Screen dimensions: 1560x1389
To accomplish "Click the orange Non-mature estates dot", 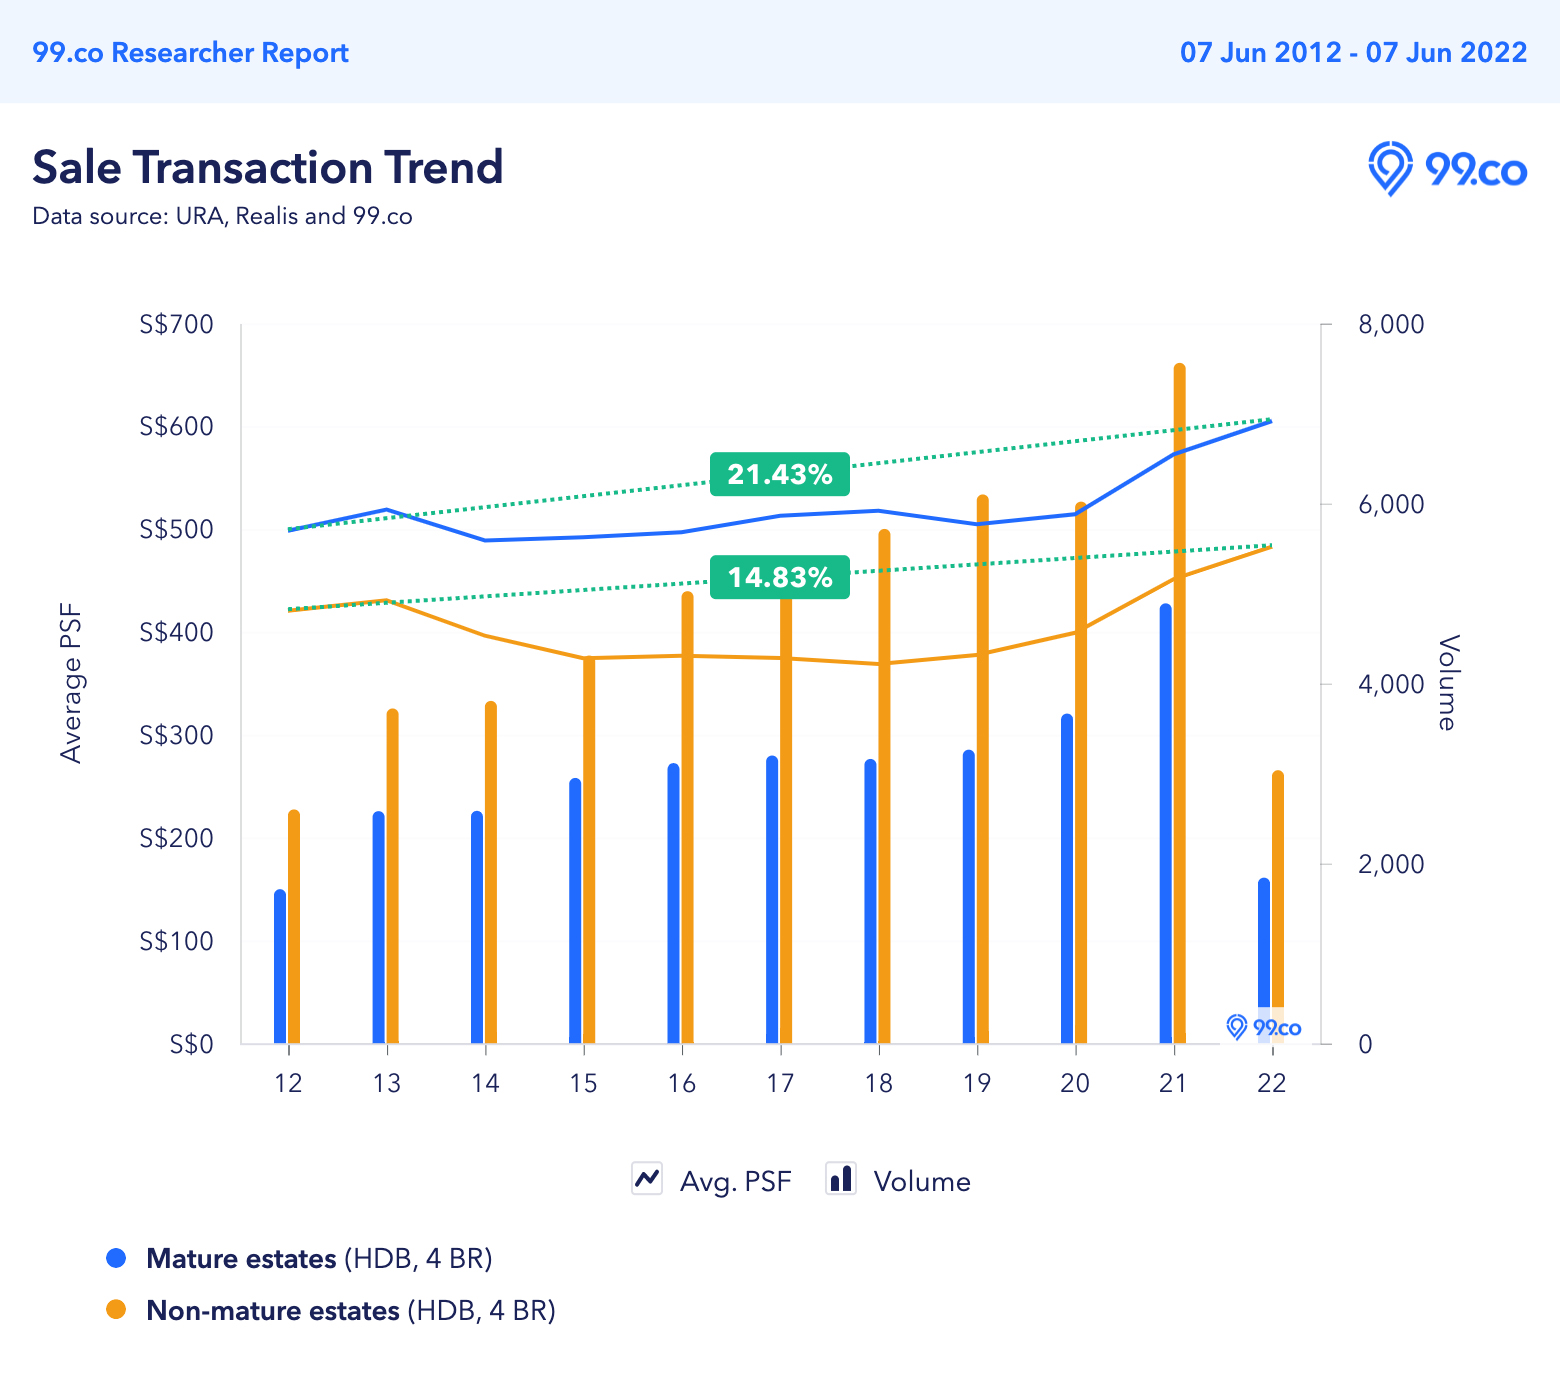I will [x=116, y=1310].
